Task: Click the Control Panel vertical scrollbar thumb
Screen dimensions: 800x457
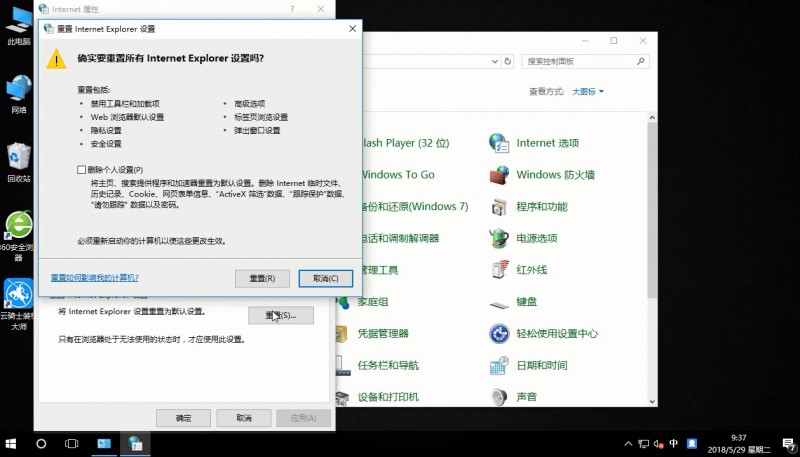Action: coord(652,210)
